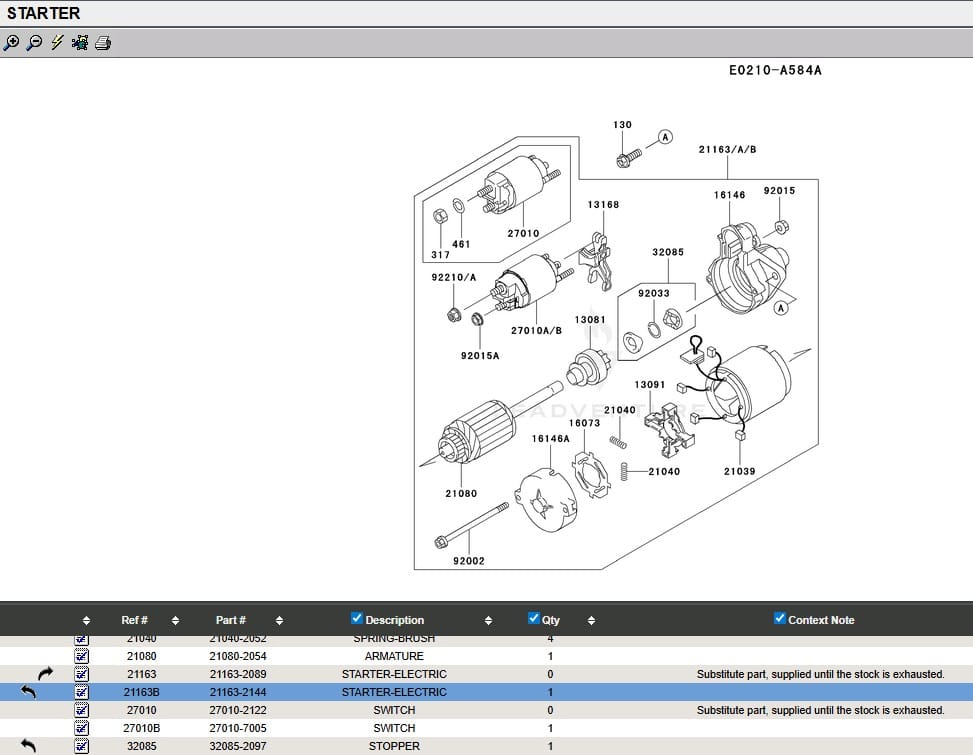Select the STOPPER part row
Viewport: 973px width, 755px height.
[394, 746]
